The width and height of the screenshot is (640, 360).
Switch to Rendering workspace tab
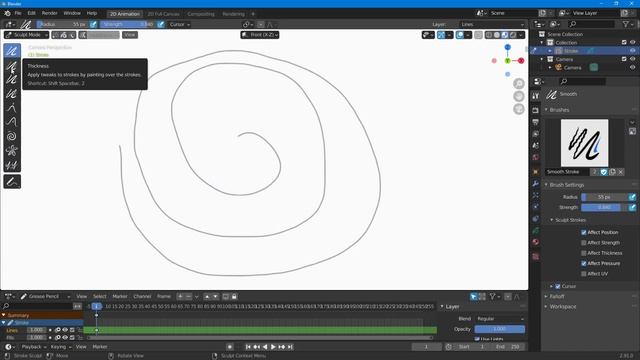coord(233,14)
